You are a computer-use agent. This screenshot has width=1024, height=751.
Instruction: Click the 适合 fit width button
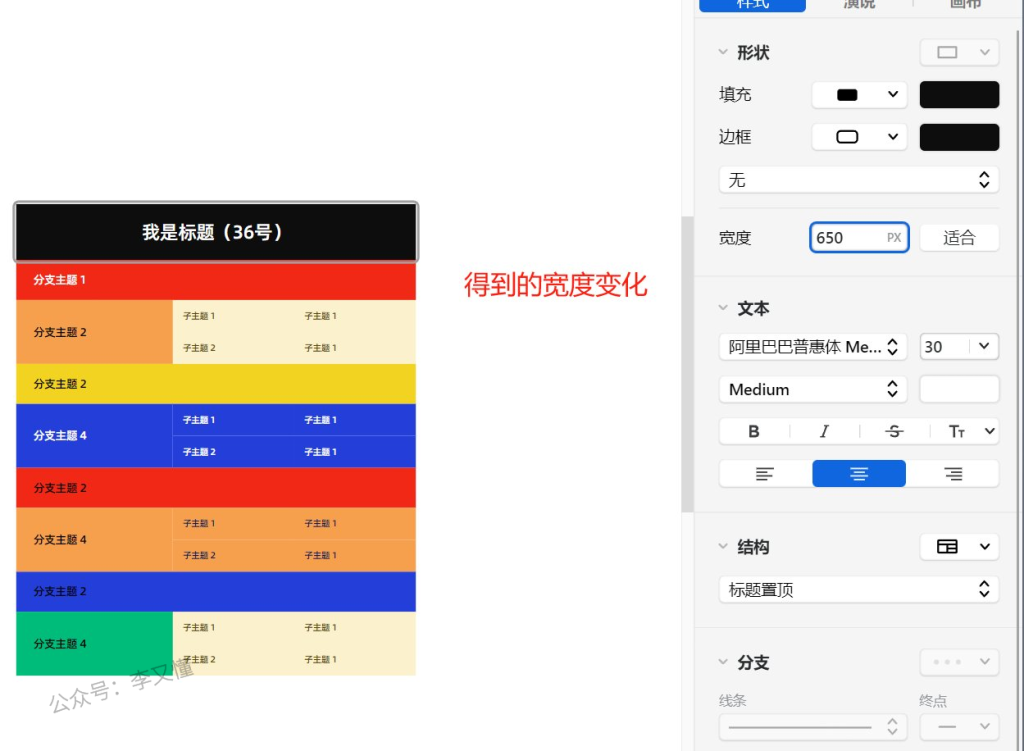(958, 238)
